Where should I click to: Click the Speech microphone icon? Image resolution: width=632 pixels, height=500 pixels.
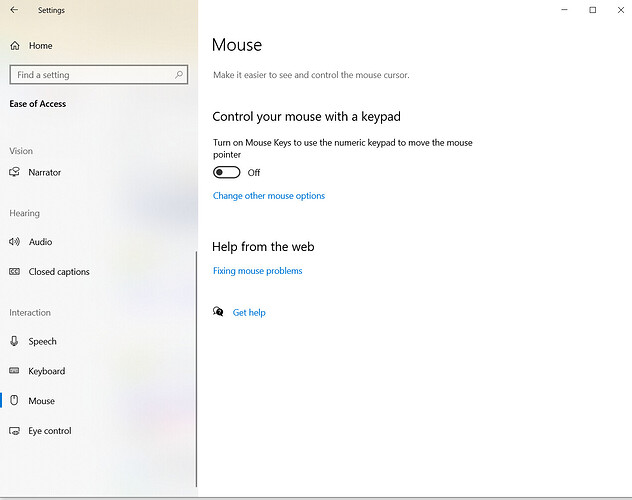[15, 341]
